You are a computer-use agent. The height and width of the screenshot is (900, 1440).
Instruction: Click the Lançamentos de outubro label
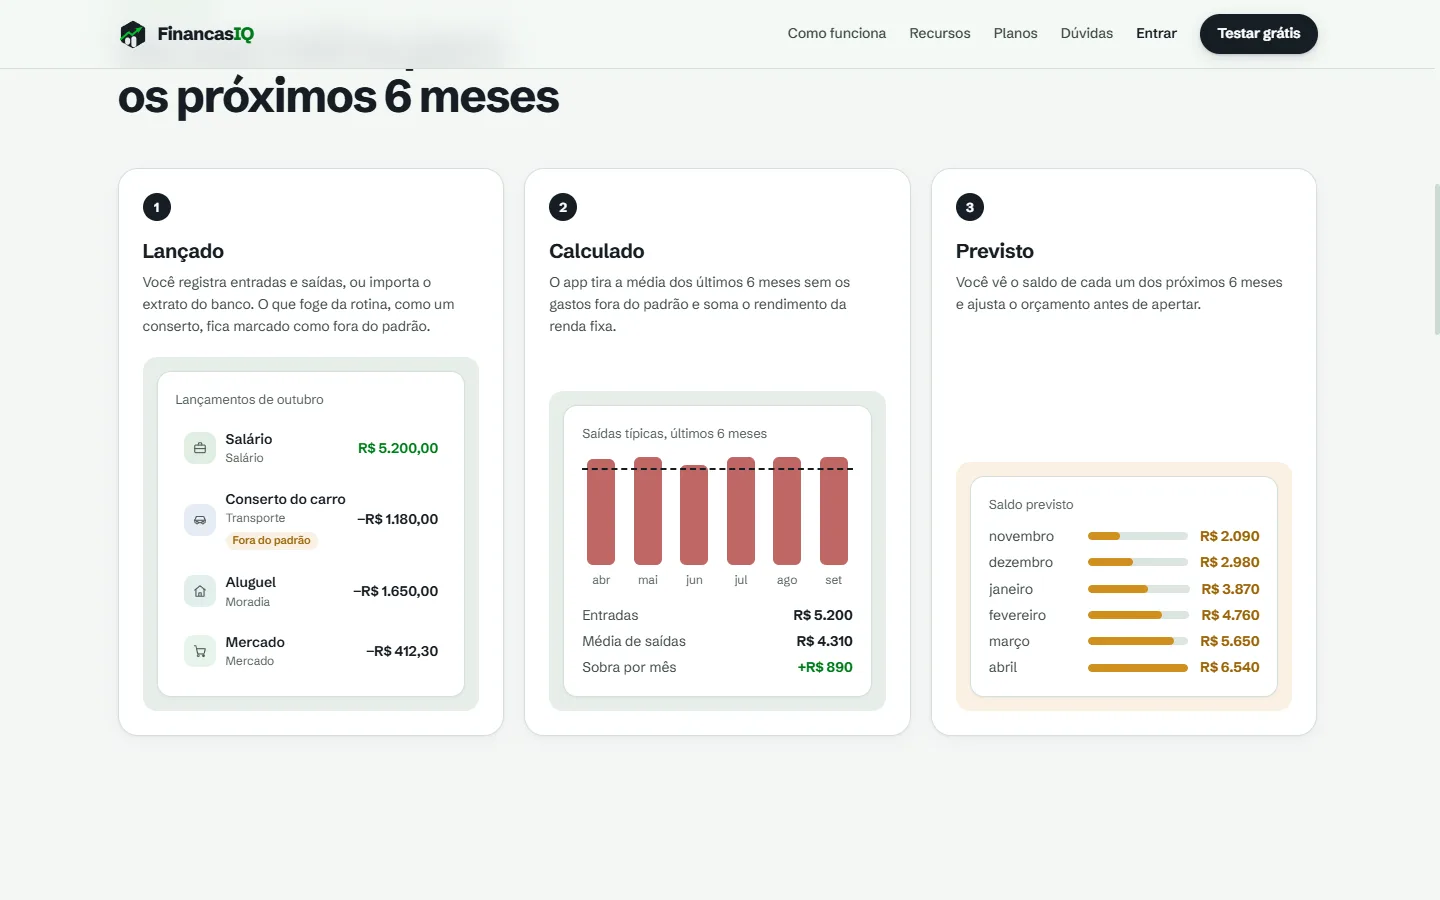(x=250, y=399)
